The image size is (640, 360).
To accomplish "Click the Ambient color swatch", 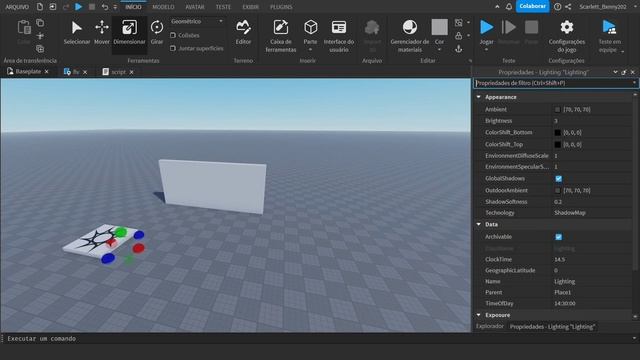I will pos(558,109).
